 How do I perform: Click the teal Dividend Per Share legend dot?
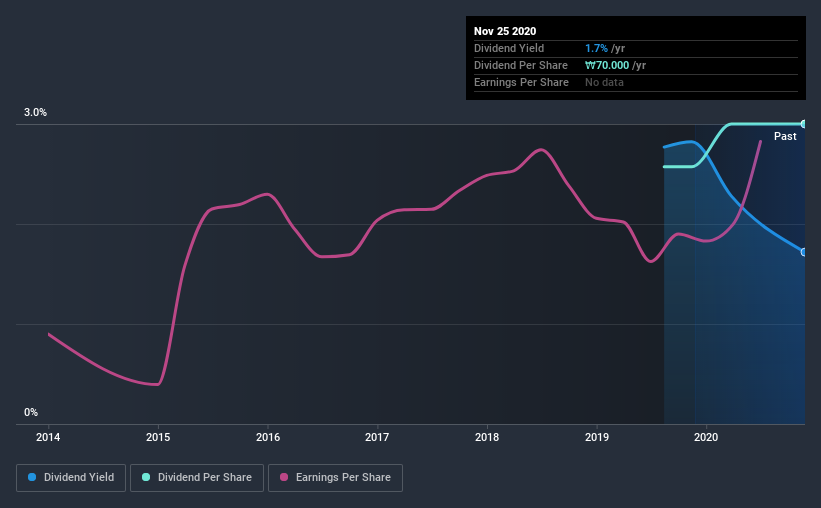click(x=146, y=477)
